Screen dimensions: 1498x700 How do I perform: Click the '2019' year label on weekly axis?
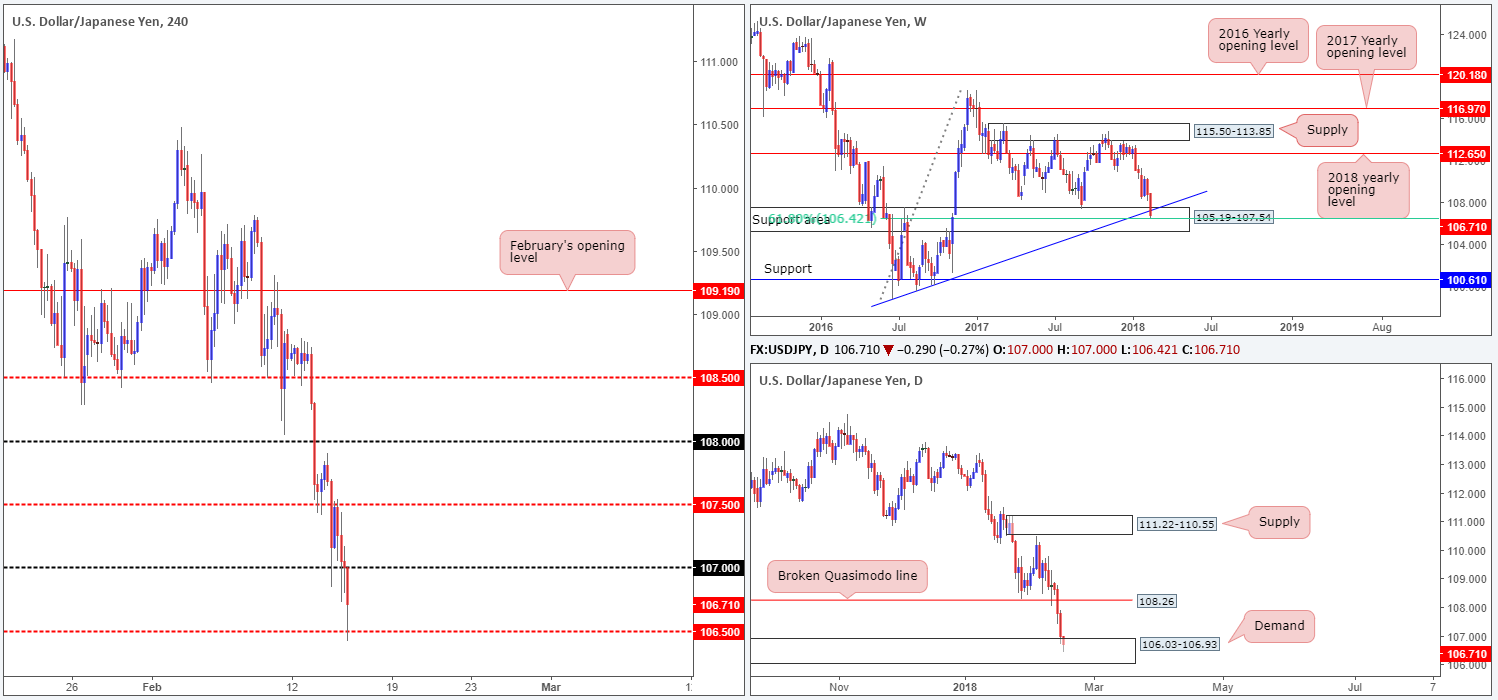pyautogui.click(x=1291, y=326)
